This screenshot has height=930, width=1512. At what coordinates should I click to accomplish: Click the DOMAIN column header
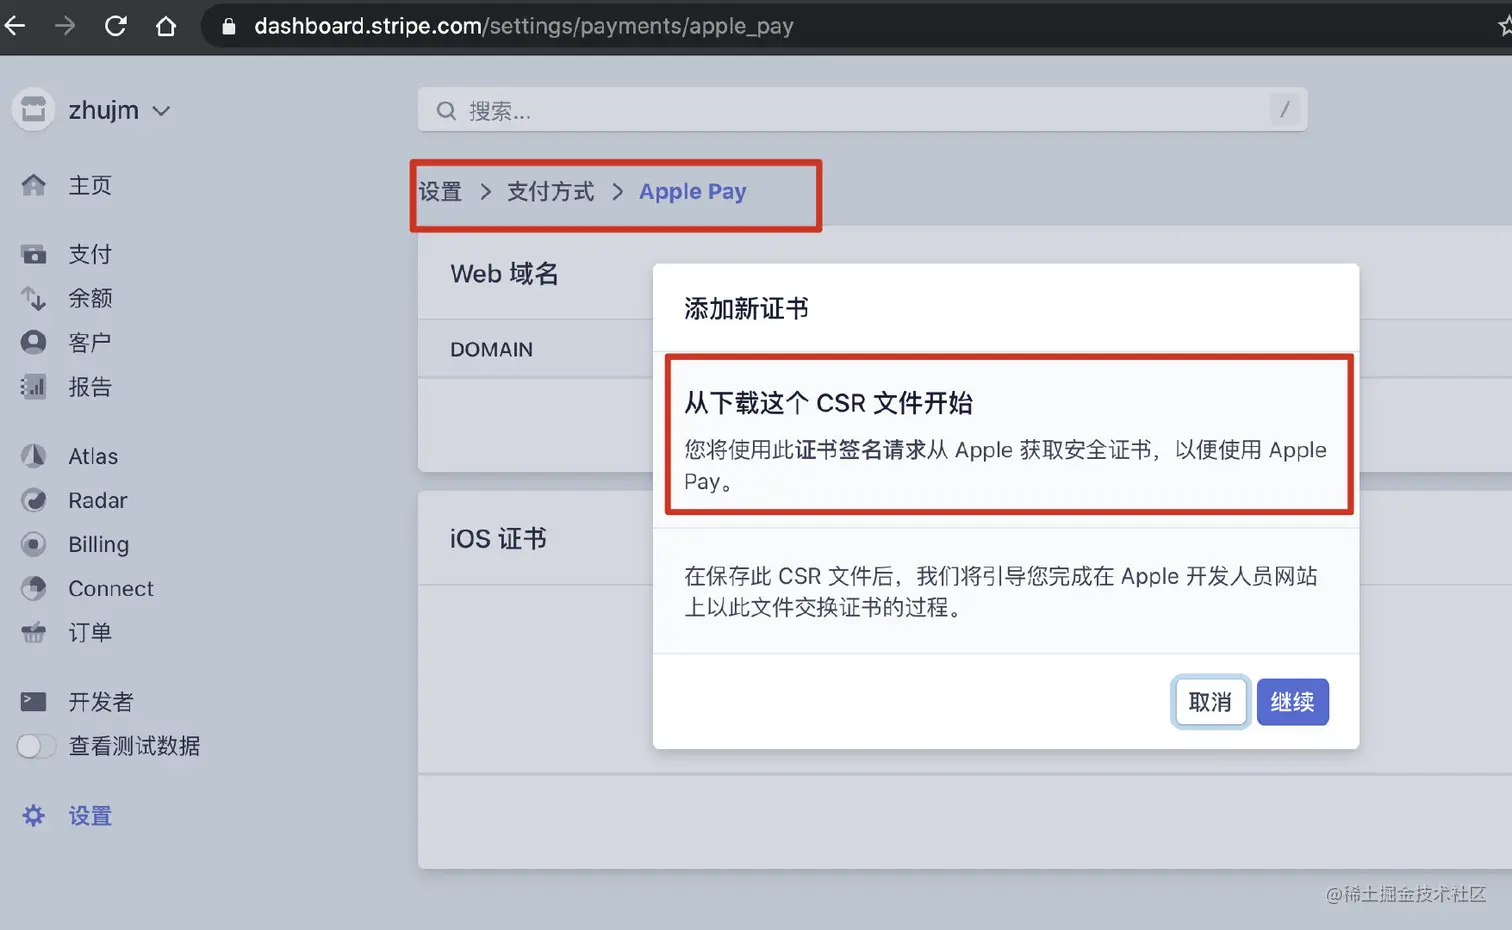click(x=492, y=349)
